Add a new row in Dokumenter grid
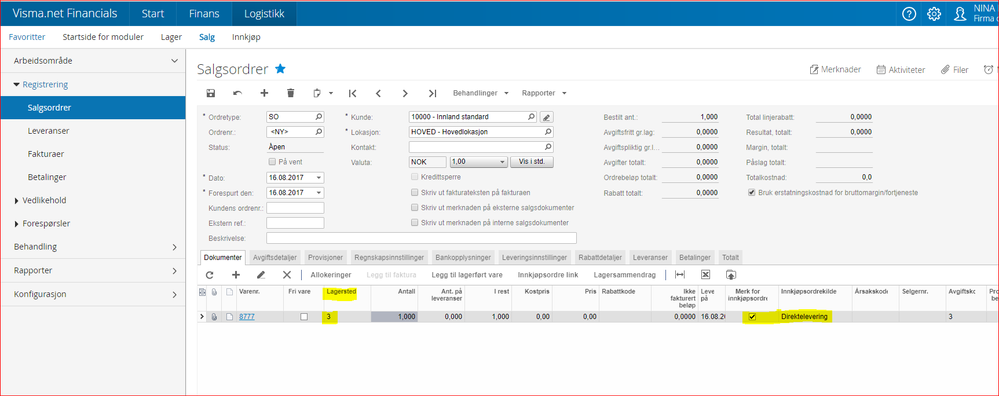The height and width of the screenshot is (396, 999). click(236, 275)
